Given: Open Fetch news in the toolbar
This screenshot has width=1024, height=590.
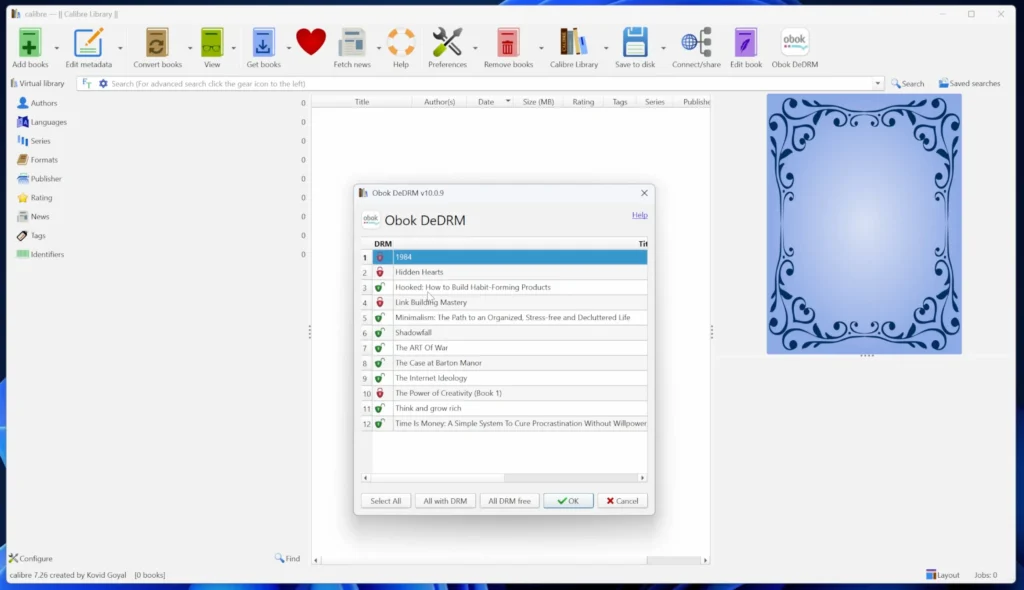Looking at the screenshot, I should 352,43.
